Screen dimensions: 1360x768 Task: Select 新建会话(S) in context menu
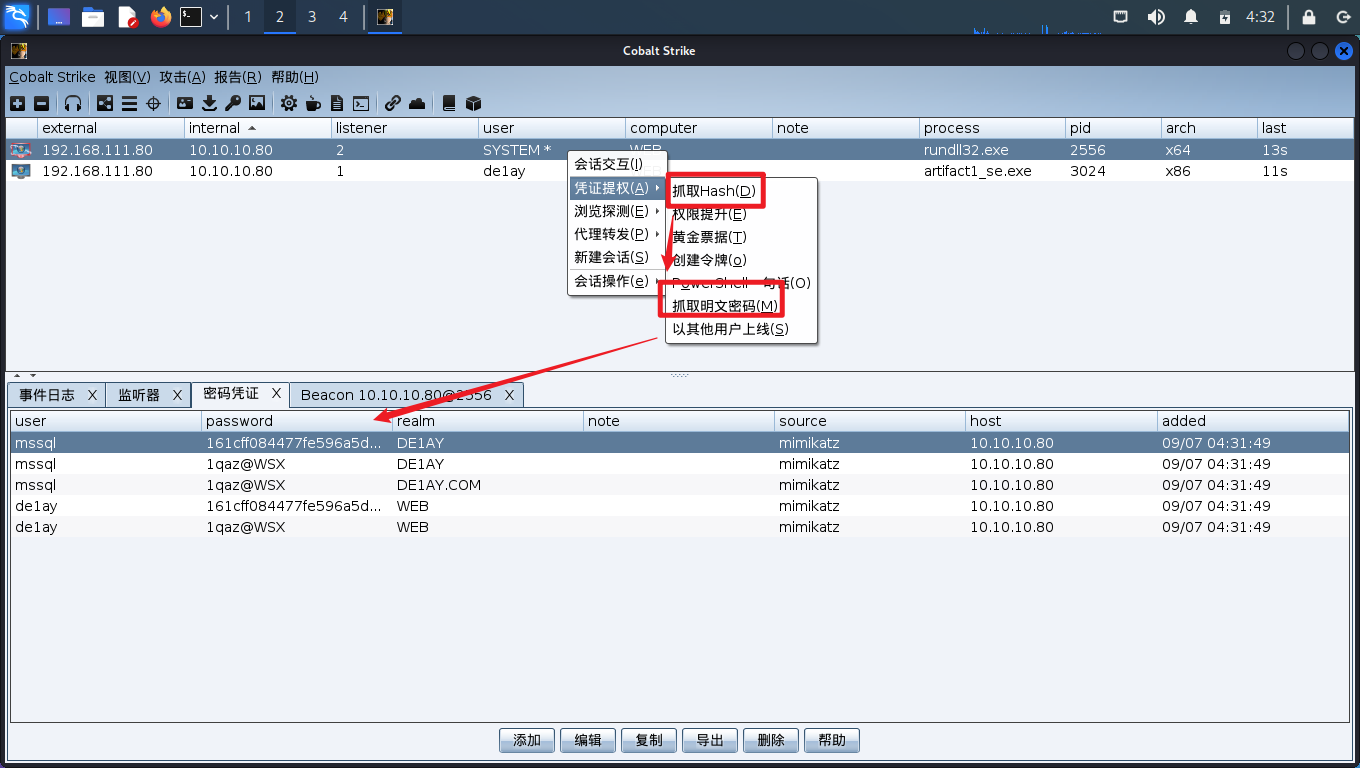click(x=616, y=257)
